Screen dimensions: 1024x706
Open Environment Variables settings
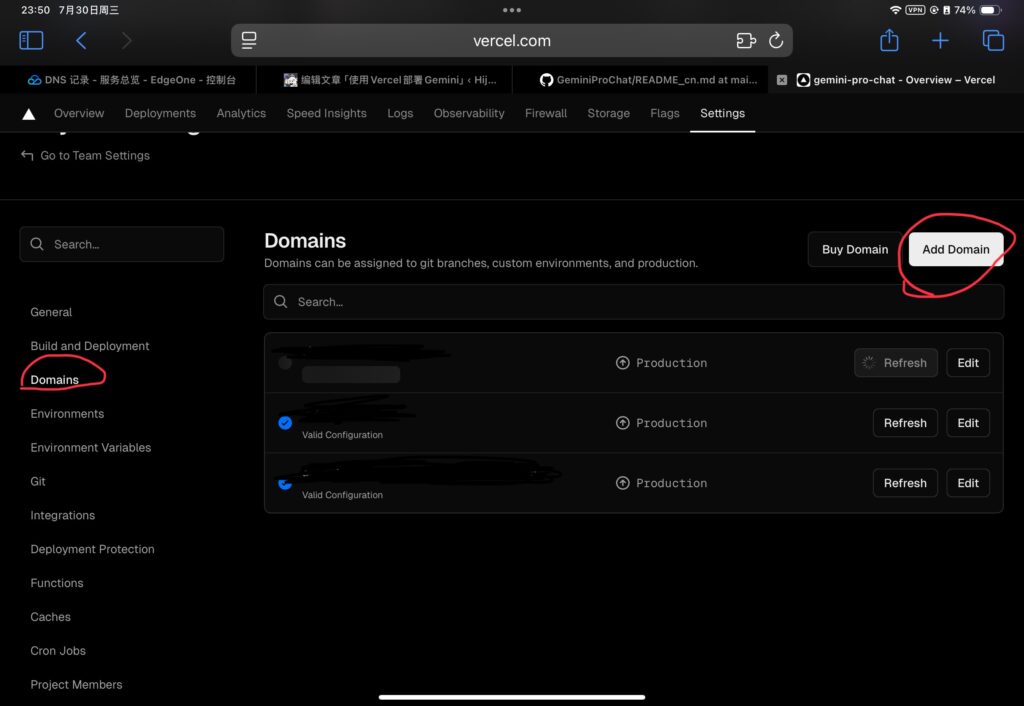[x=91, y=447]
